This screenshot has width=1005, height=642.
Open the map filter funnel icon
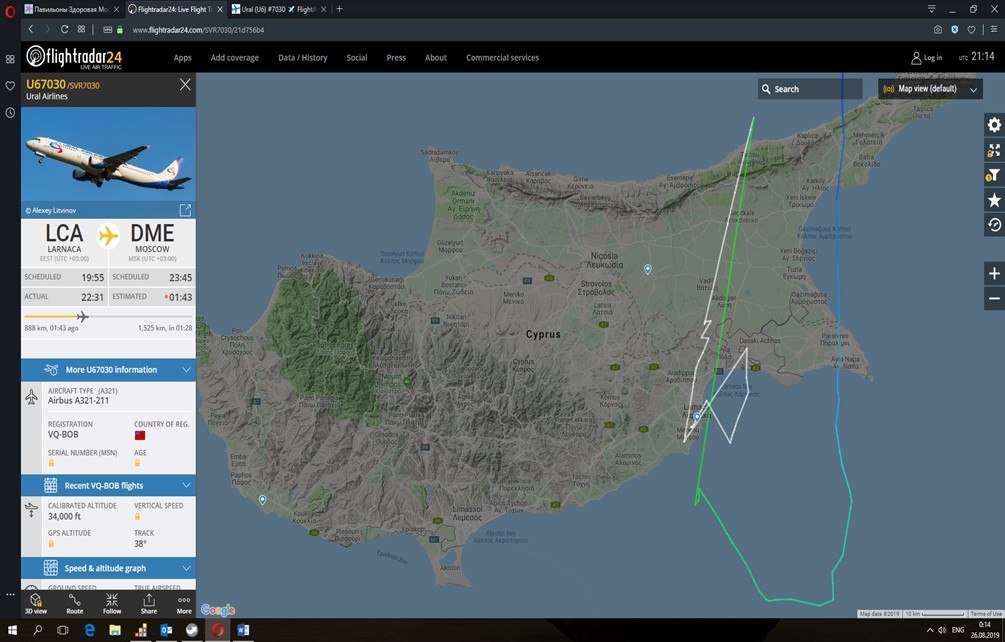click(x=993, y=175)
